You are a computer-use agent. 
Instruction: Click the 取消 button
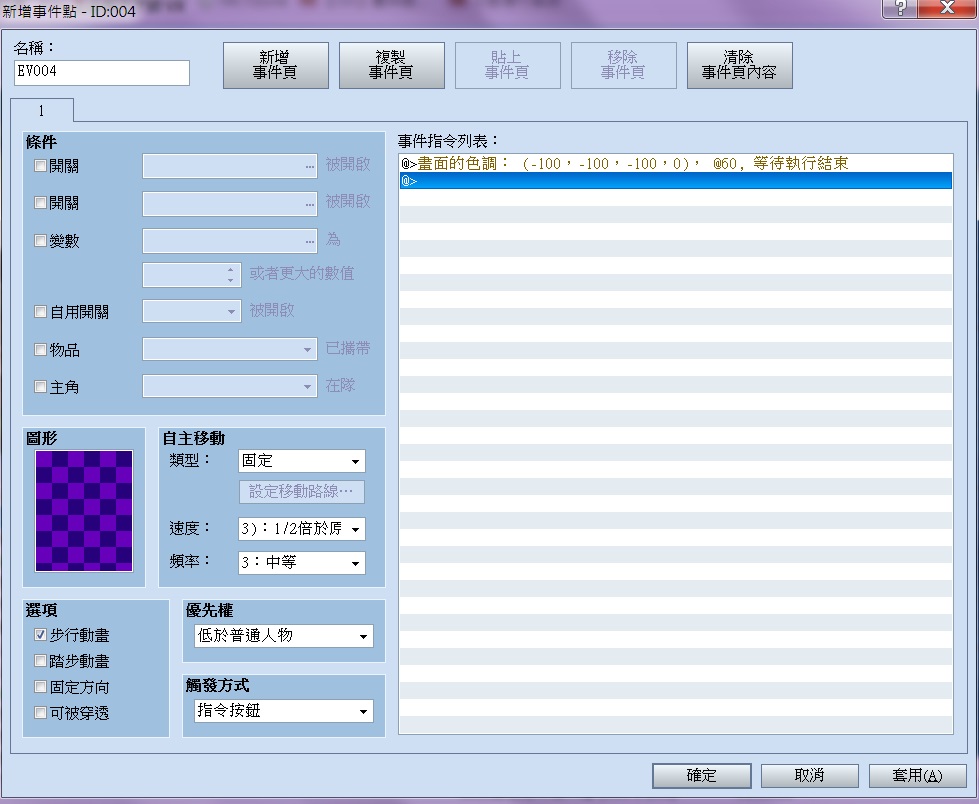pos(810,775)
